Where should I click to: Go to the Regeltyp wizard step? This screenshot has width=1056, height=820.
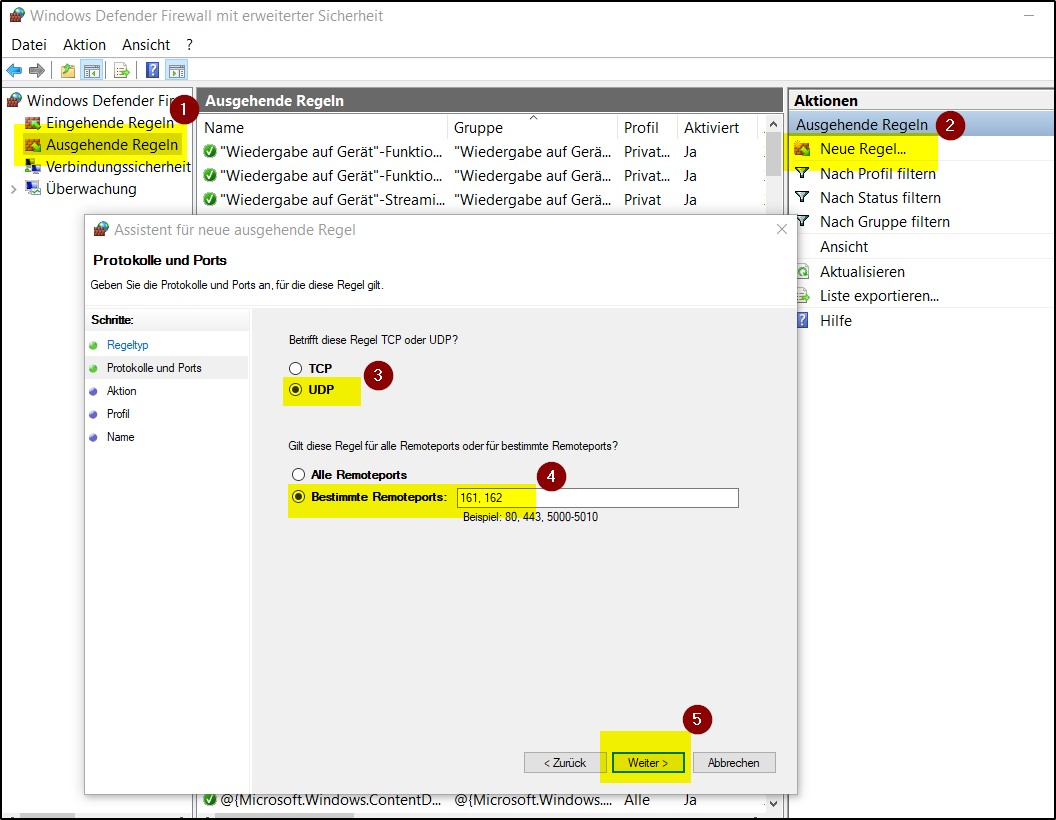pos(127,345)
